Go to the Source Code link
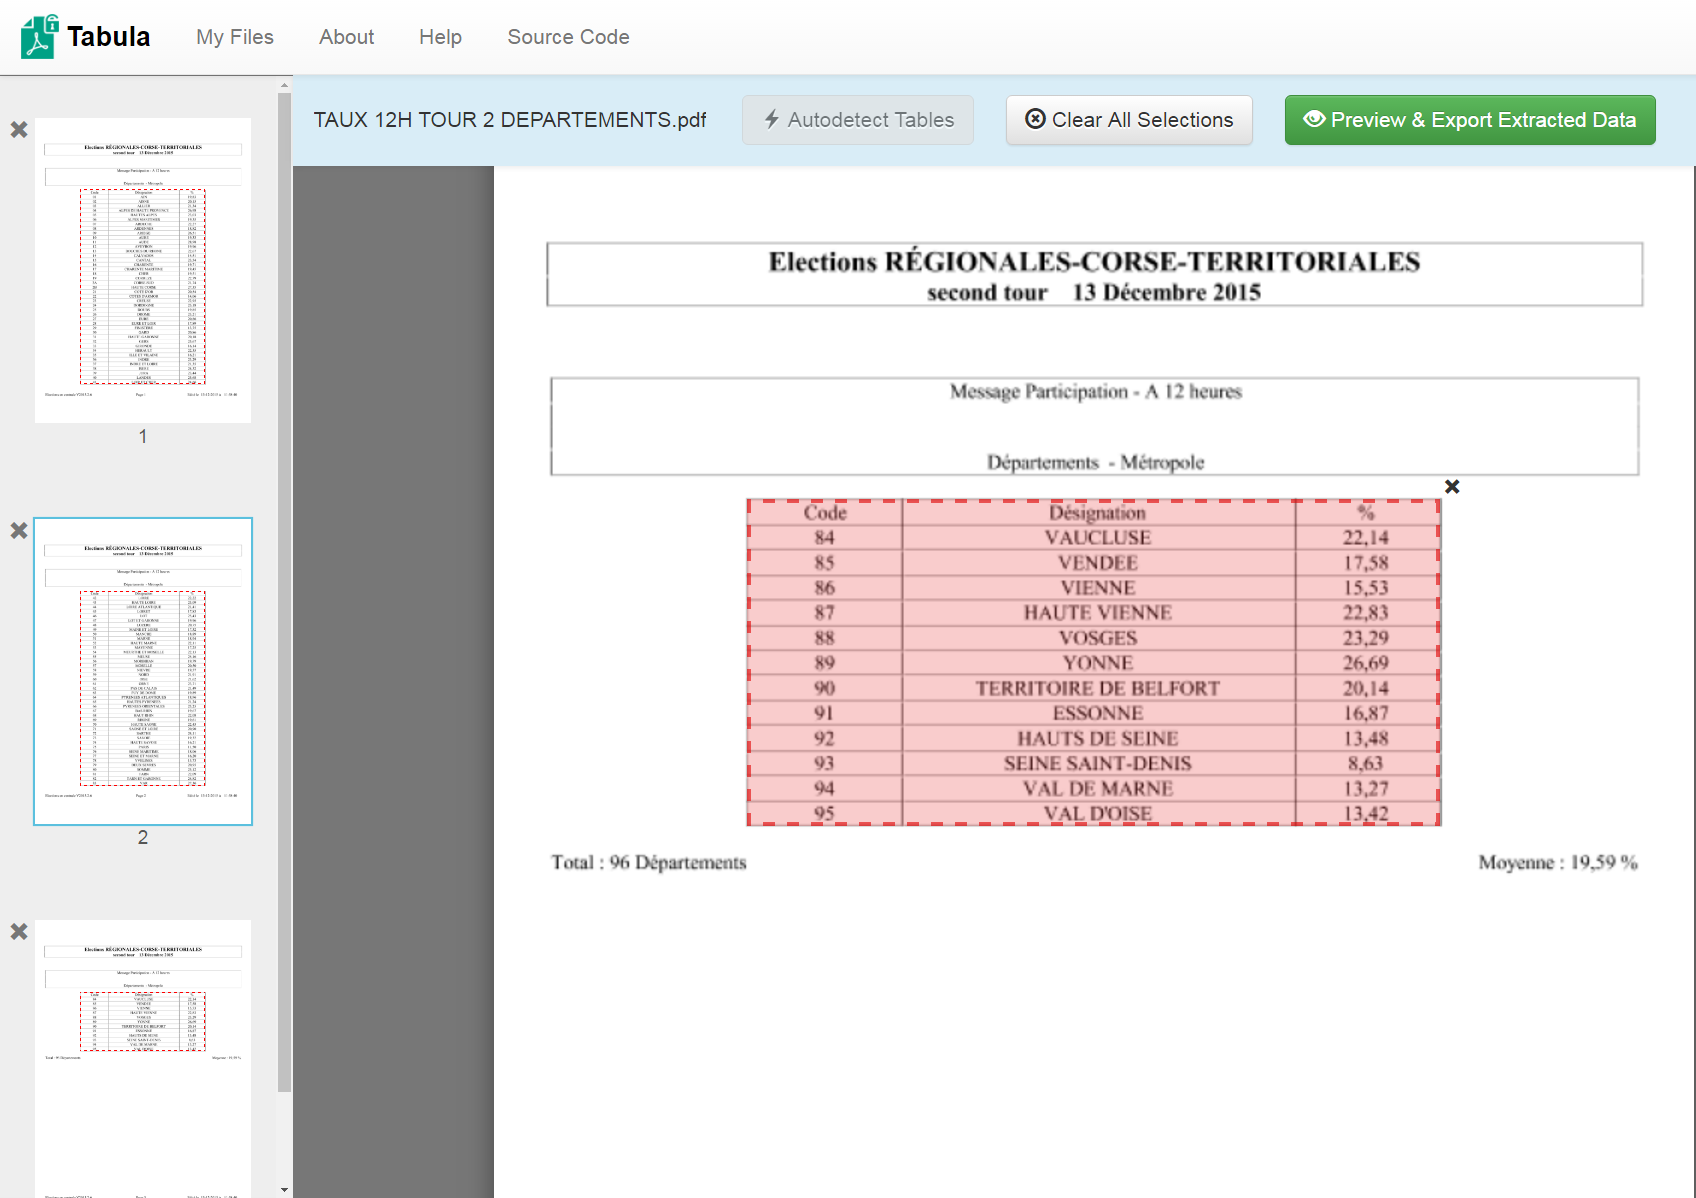Viewport: 1696px width, 1198px height. [568, 37]
